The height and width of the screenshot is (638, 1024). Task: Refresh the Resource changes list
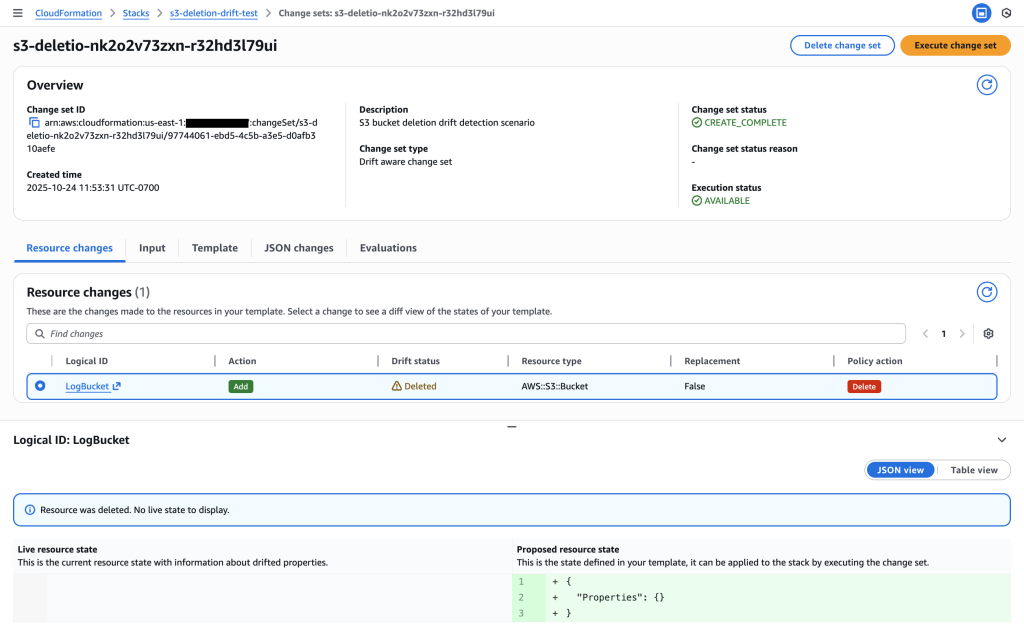(986, 292)
